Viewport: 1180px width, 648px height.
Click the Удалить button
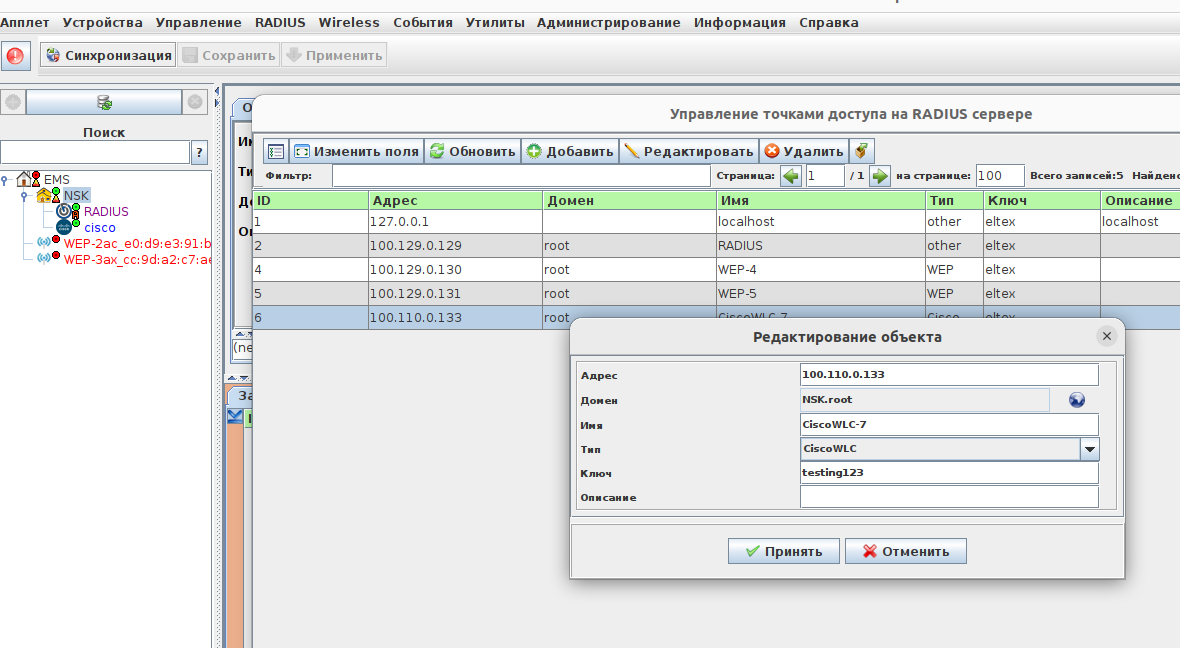coord(804,151)
